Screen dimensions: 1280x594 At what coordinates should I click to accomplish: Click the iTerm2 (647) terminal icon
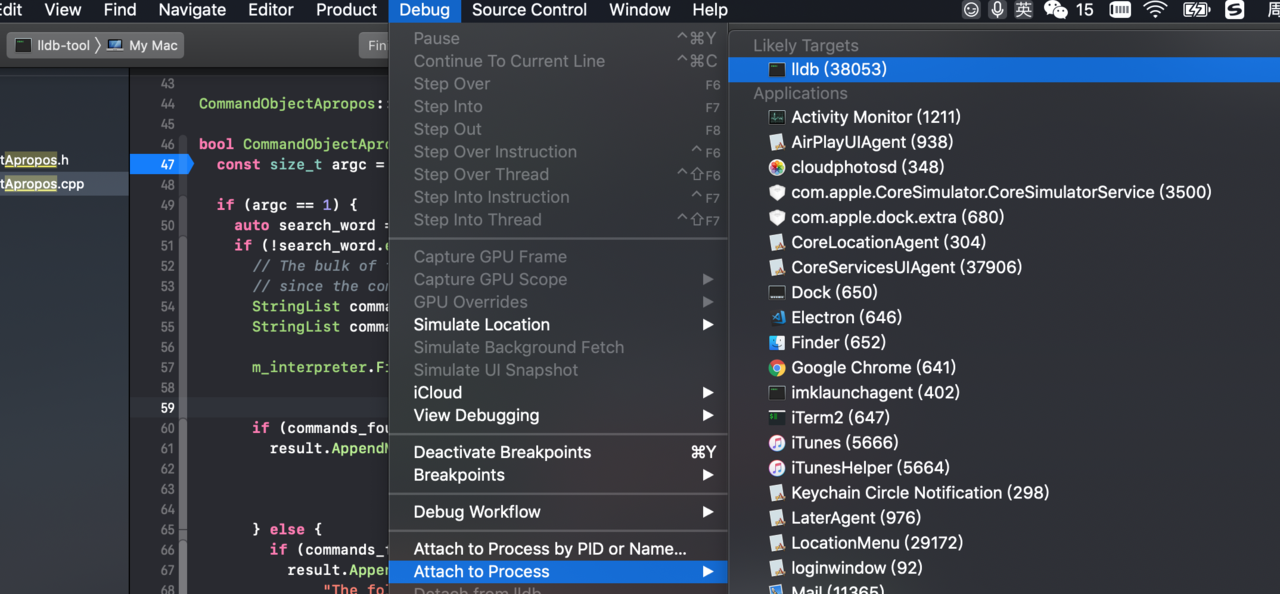777,417
